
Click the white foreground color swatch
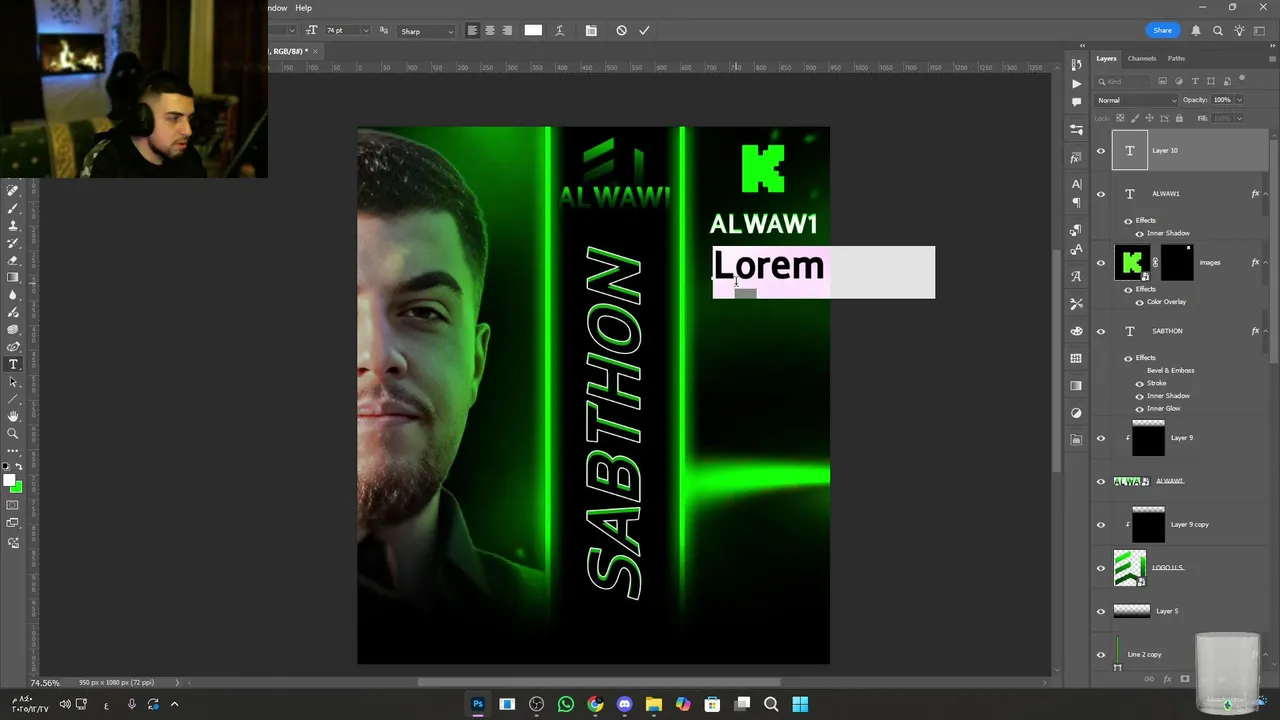pyautogui.click(x=9, y=482)
